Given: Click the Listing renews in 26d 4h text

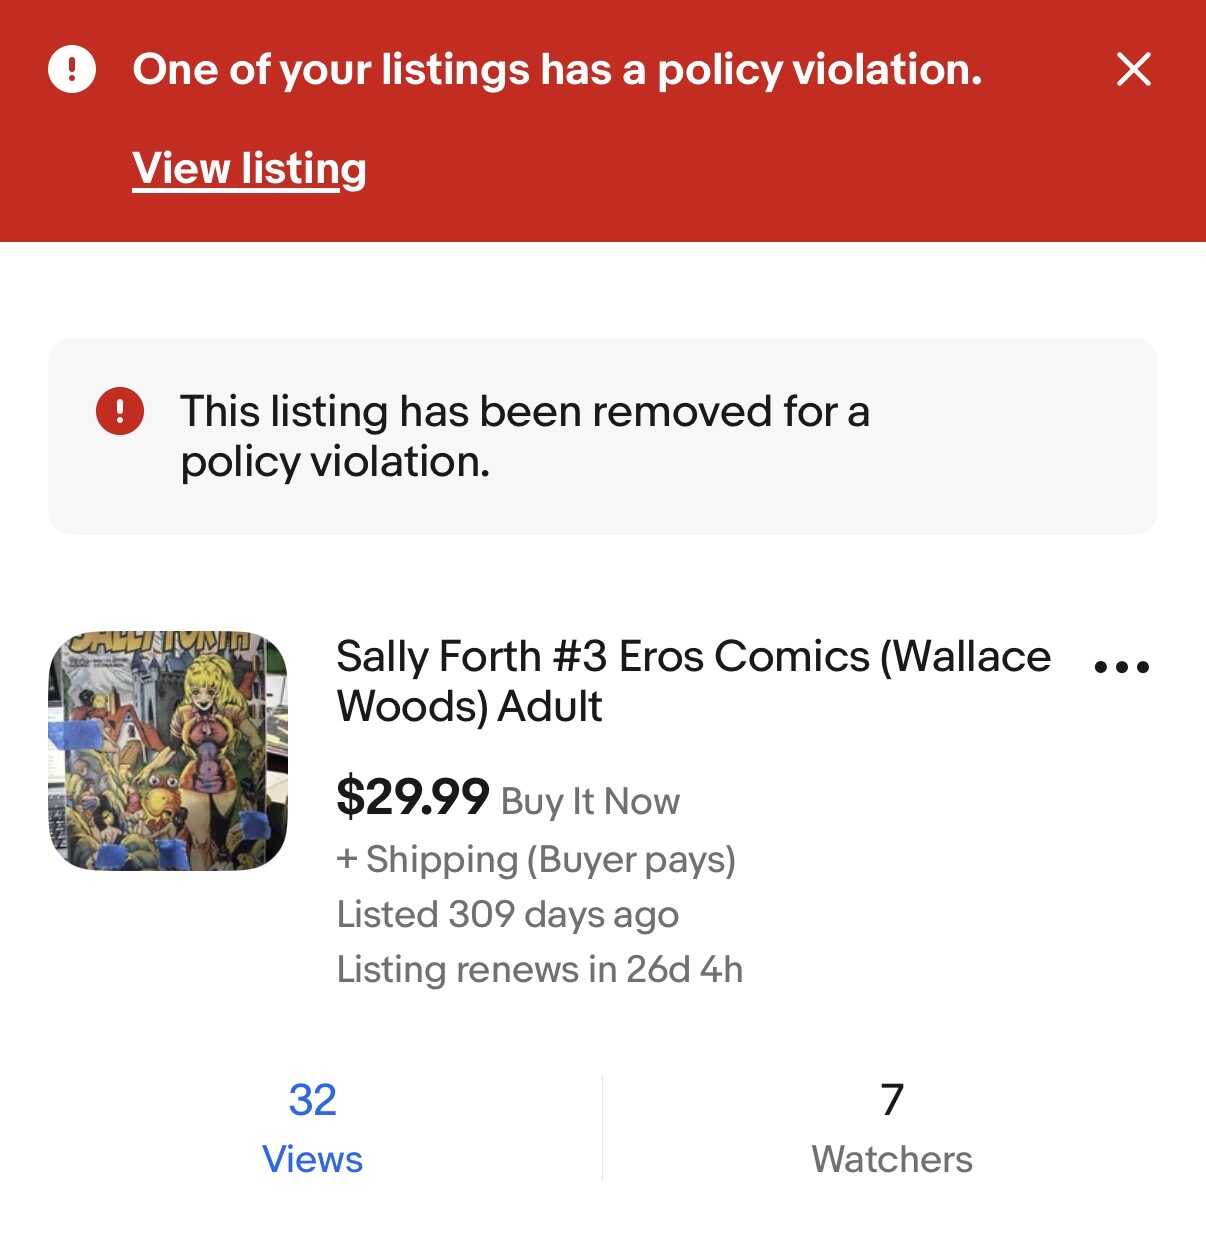Looking at the screenshot, I should tap(539, 969).
